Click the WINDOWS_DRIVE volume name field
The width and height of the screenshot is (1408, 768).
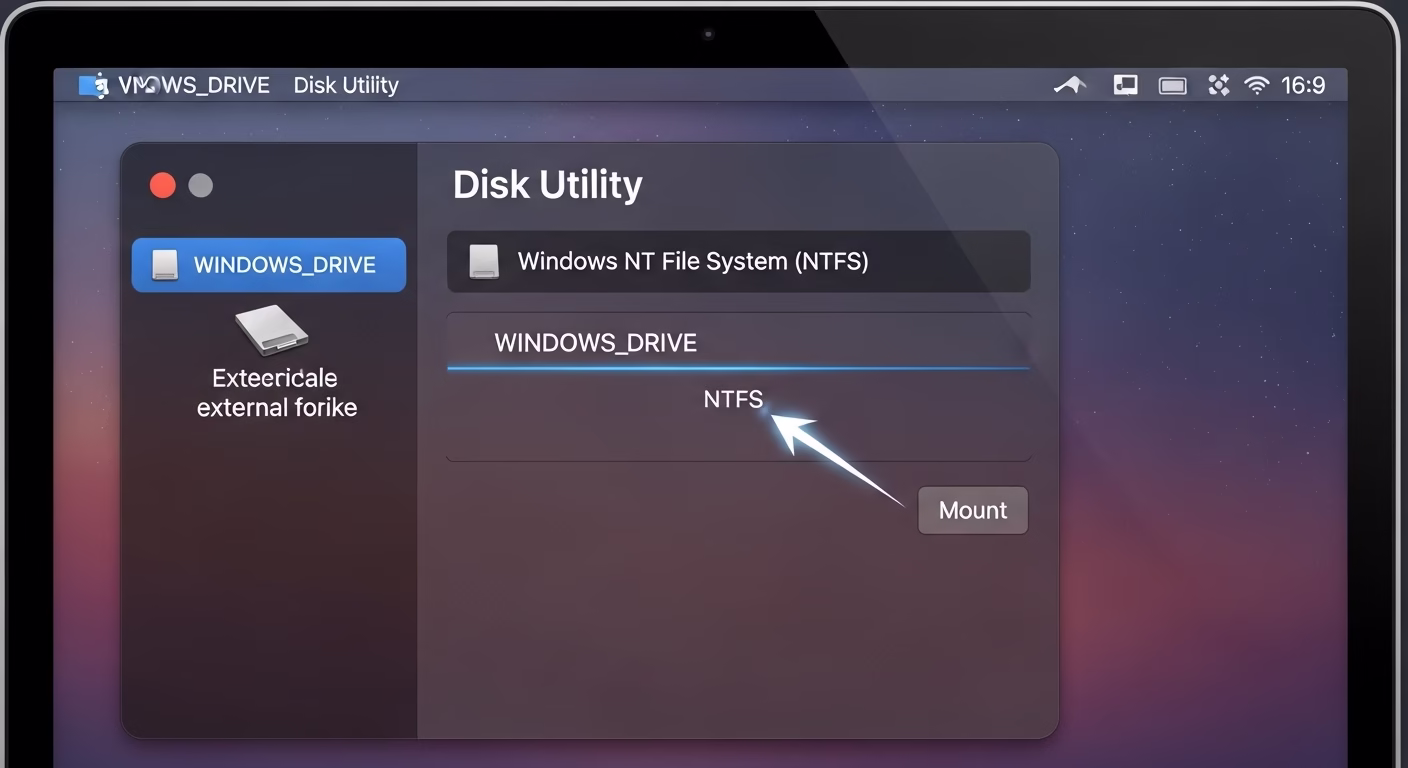tap(596, 343)
